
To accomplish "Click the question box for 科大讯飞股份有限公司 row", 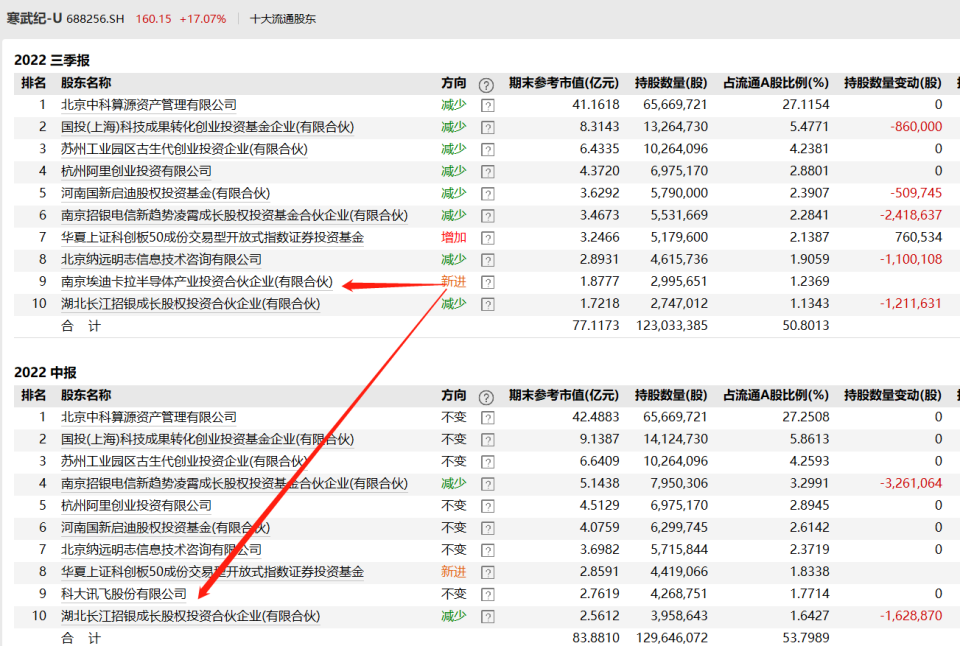I will tap(488, 594).
